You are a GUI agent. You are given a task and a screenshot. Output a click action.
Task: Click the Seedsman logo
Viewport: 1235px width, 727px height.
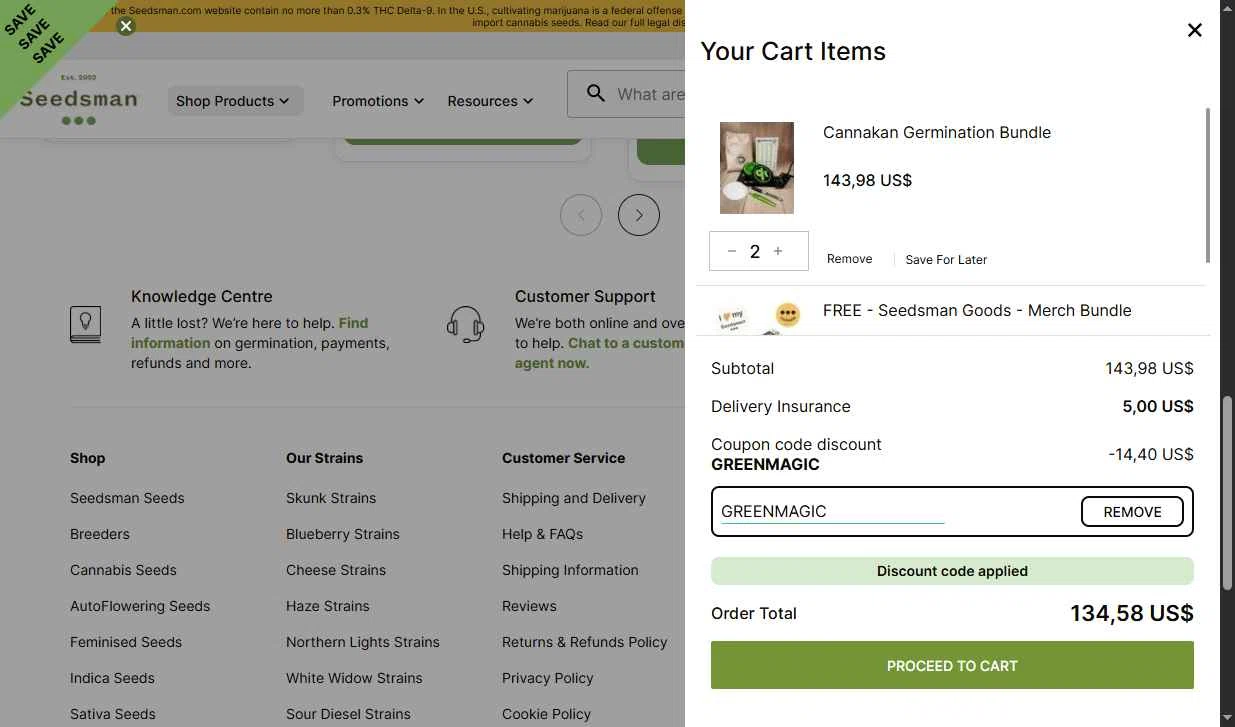pyautogui.click(x=78, y=100)
